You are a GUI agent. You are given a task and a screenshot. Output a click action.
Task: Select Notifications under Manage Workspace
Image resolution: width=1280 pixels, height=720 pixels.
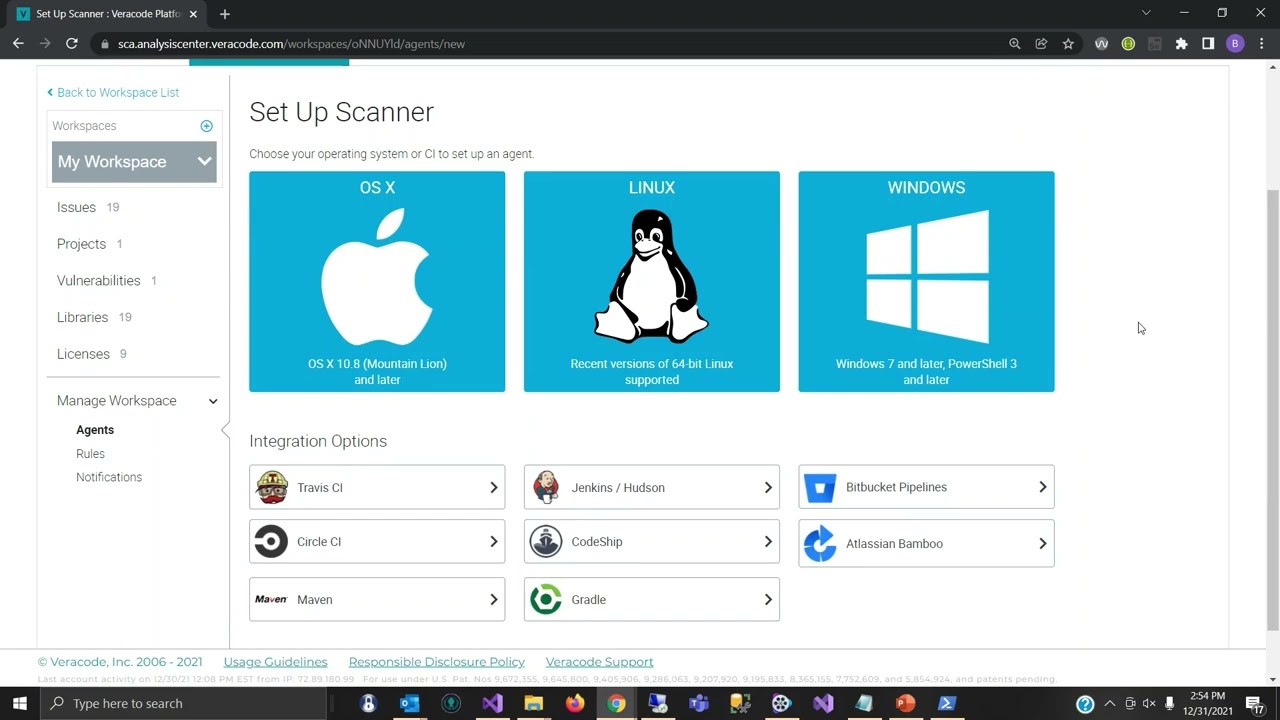[109, 477]
